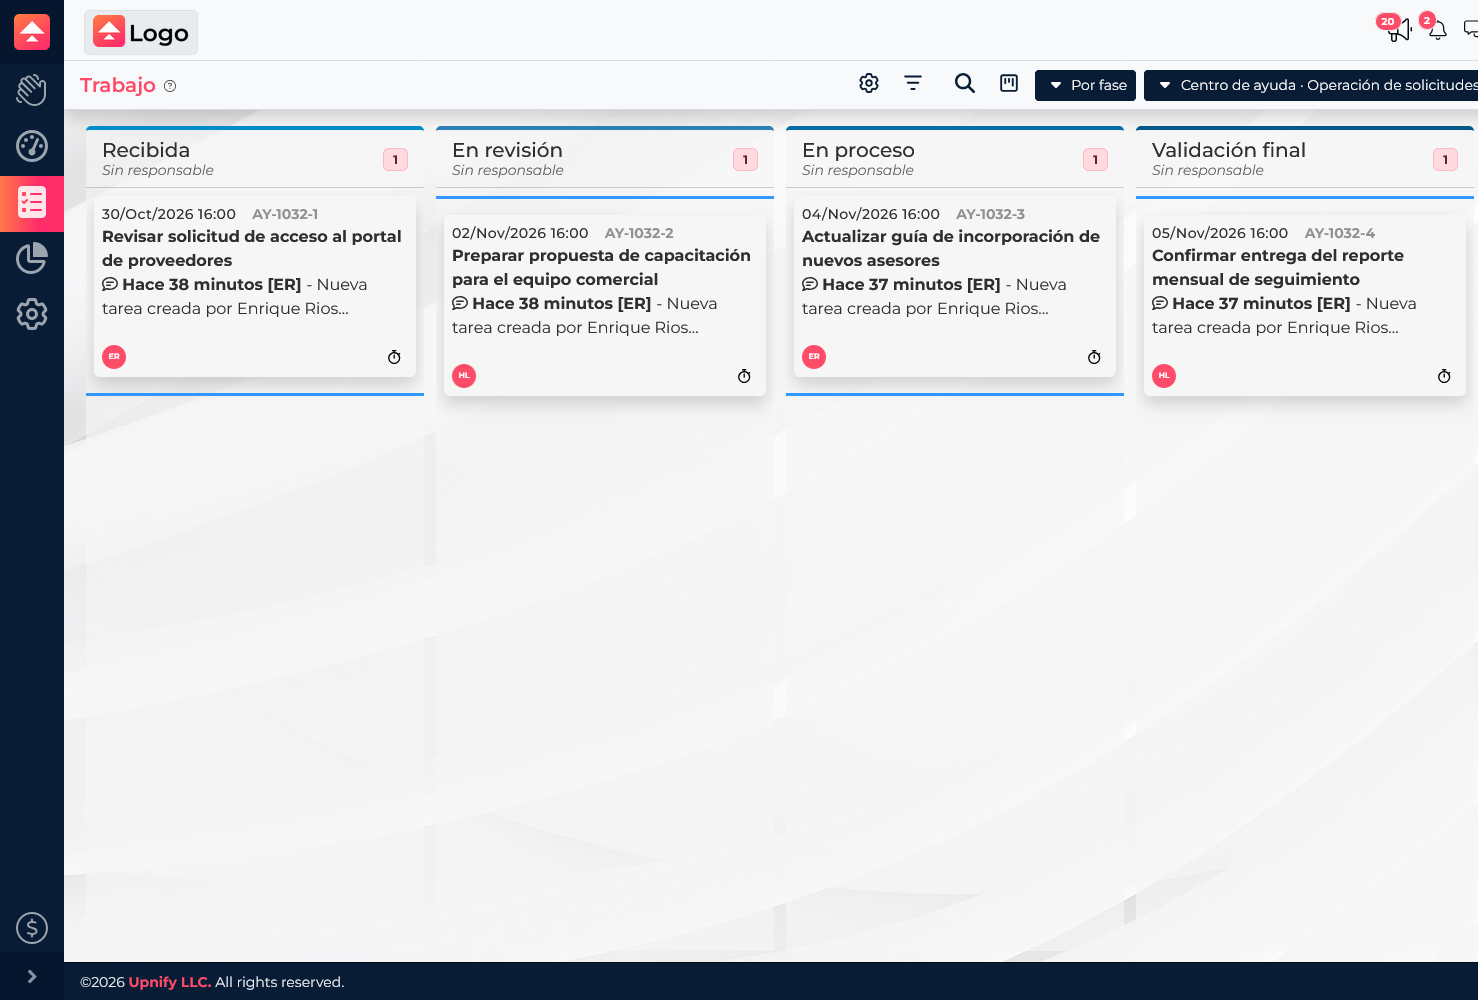
Task: Select the task list sidebar icon
Action: point(32,203)
